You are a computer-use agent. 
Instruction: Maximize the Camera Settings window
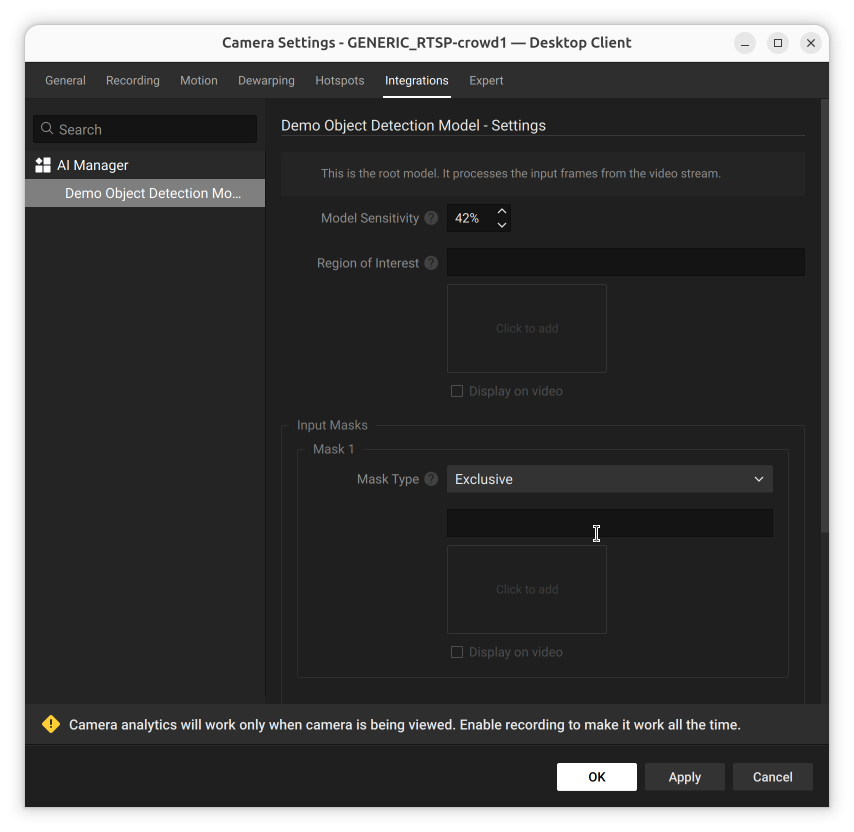(778, 43)
